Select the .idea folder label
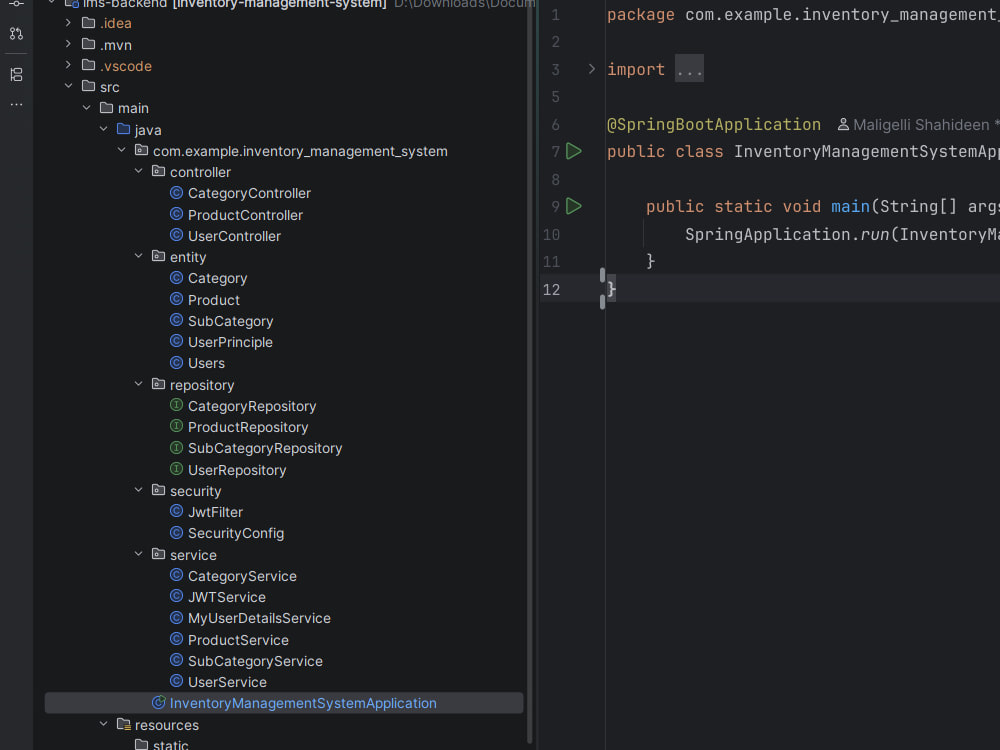The height and width of the screenshot is (750, 1000). (x=115, y=23)
